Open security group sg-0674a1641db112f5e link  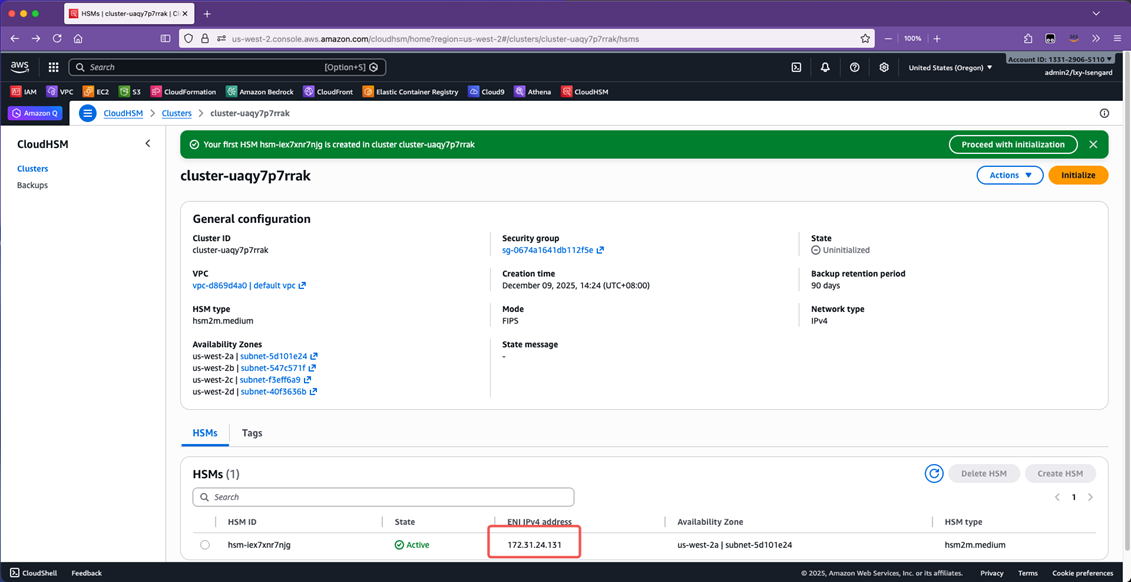(547, 250)
